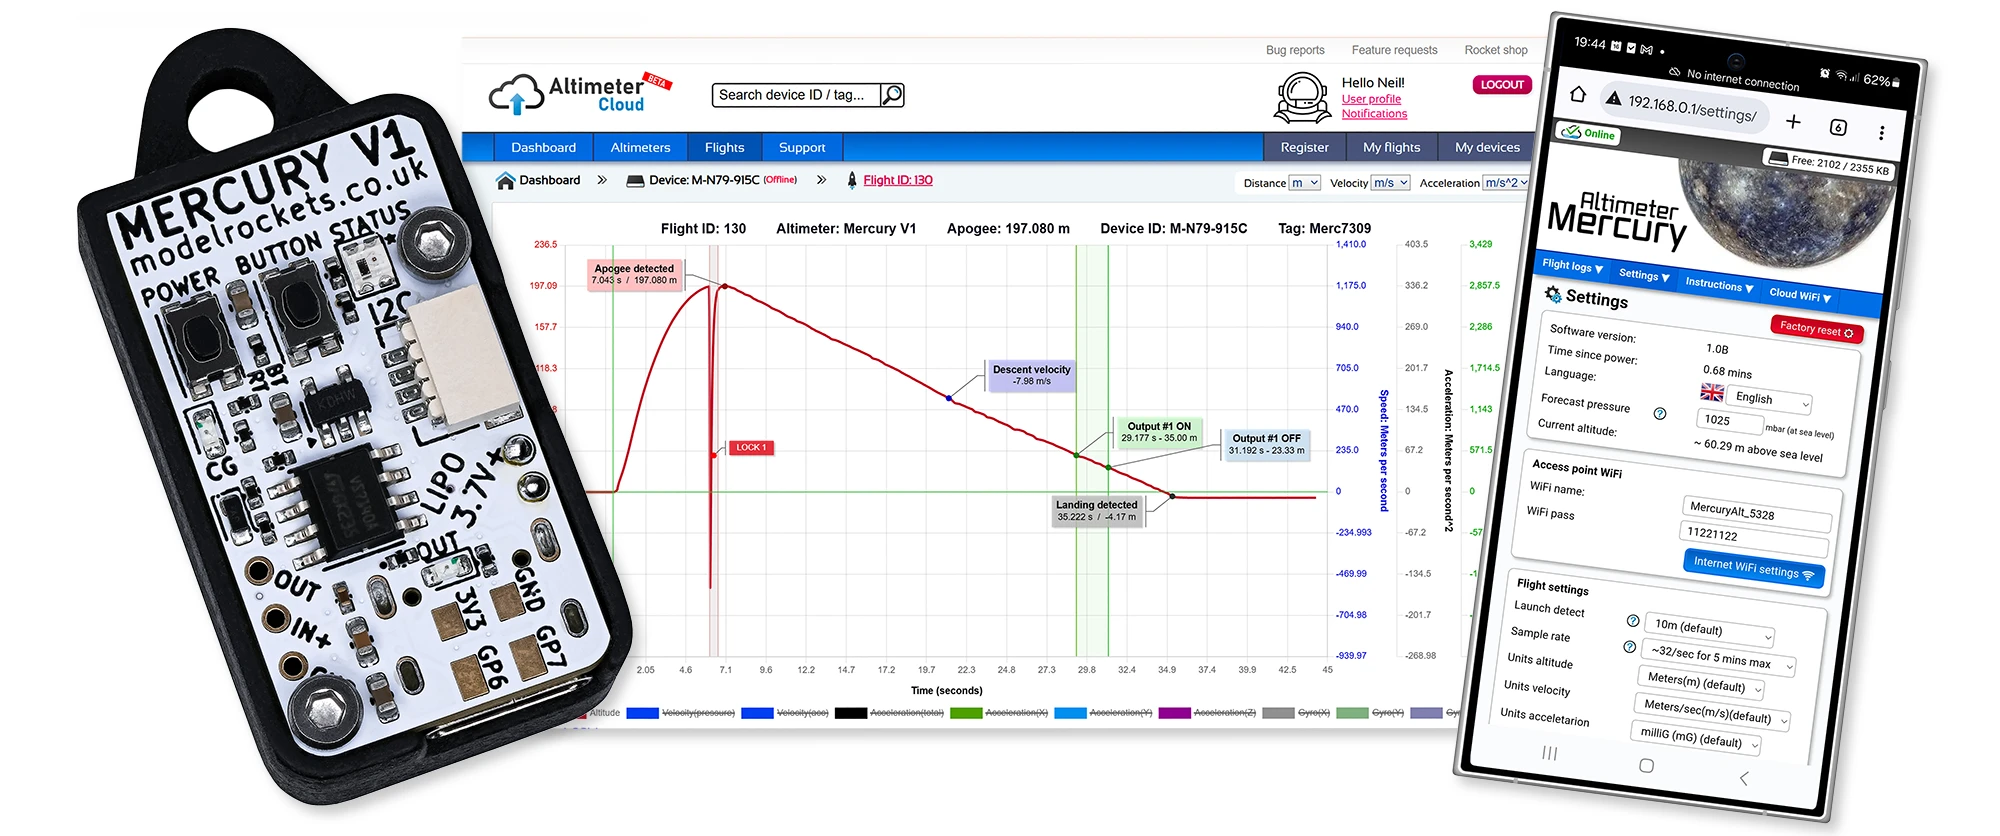Open the Flights menu in the navbar
This screenshot has height=836, width=2000.
[x=725, y=147]
